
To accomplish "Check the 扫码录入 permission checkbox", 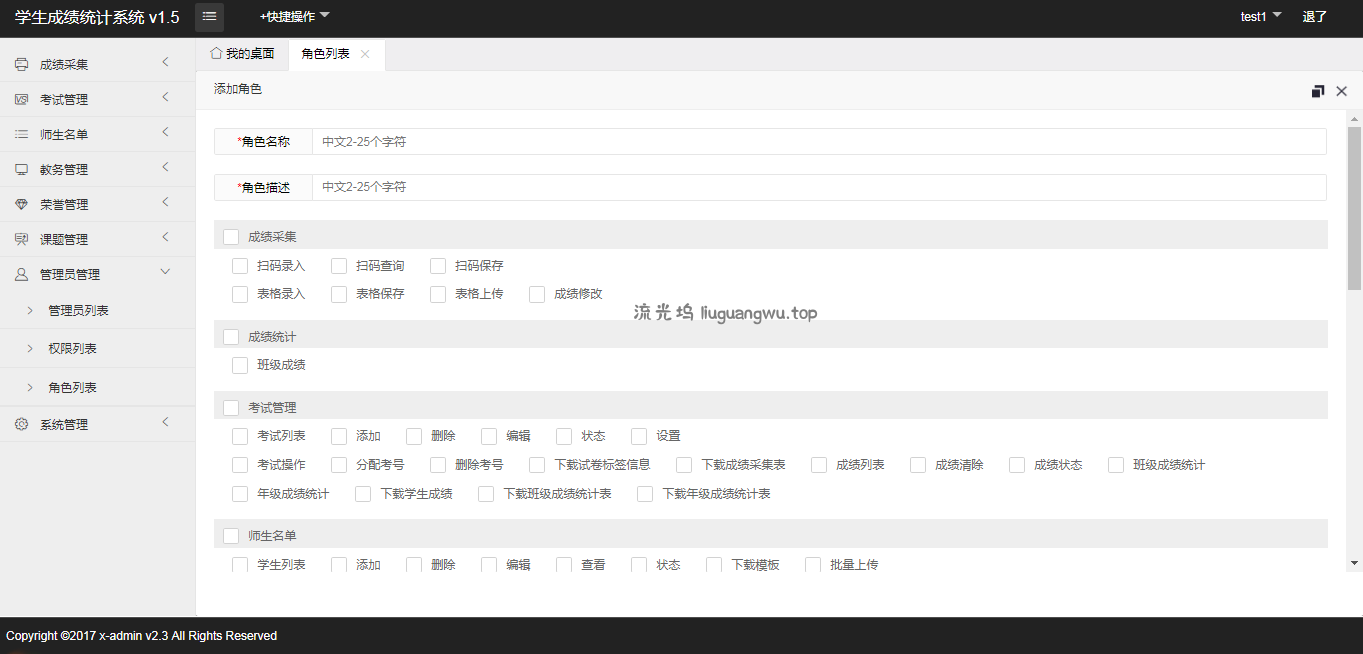I will click(x=240, y=266).
